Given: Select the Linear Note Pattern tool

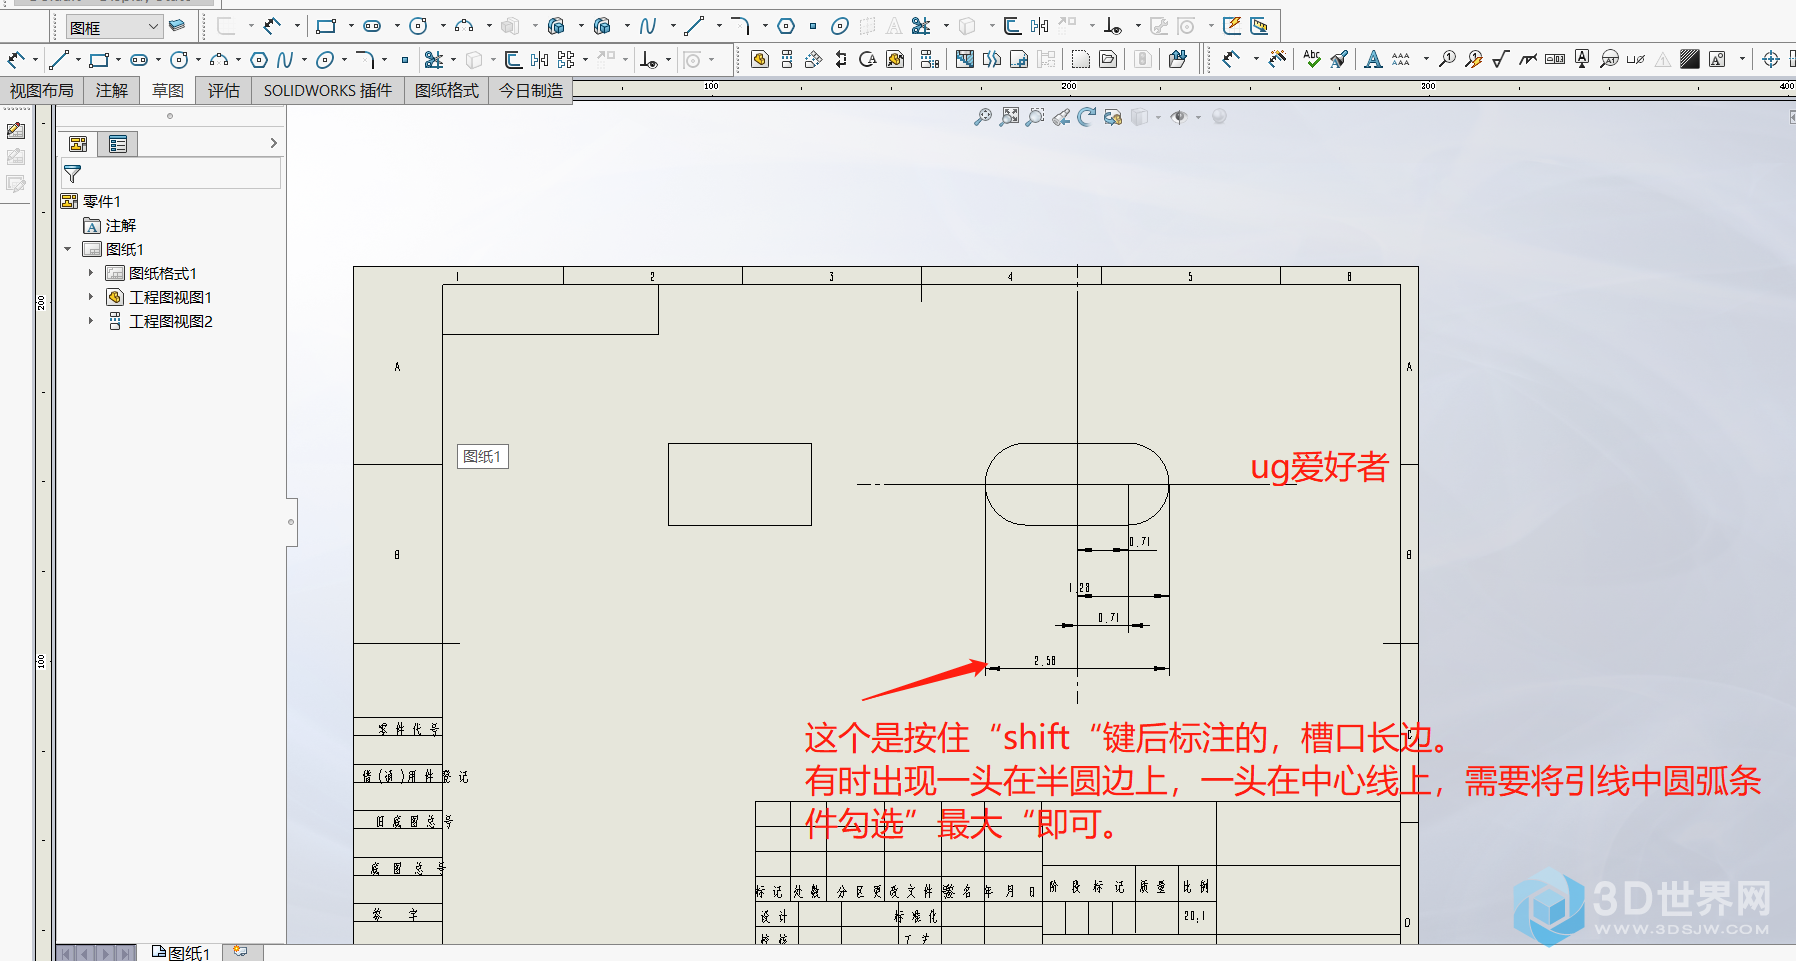Looking at the screenshot, I should (1401, 60).
